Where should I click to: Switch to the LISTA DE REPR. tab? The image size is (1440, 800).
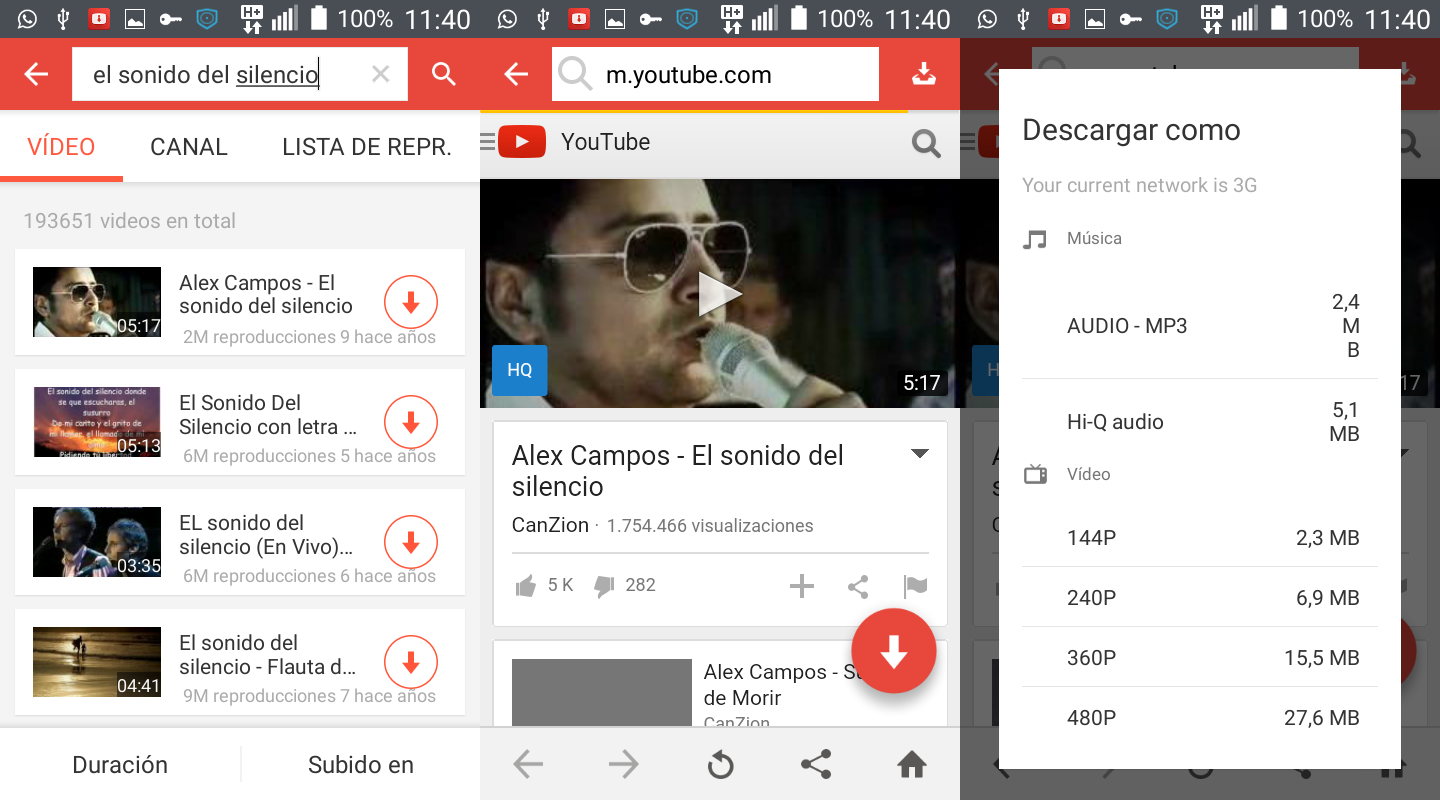tap(366, 147)
